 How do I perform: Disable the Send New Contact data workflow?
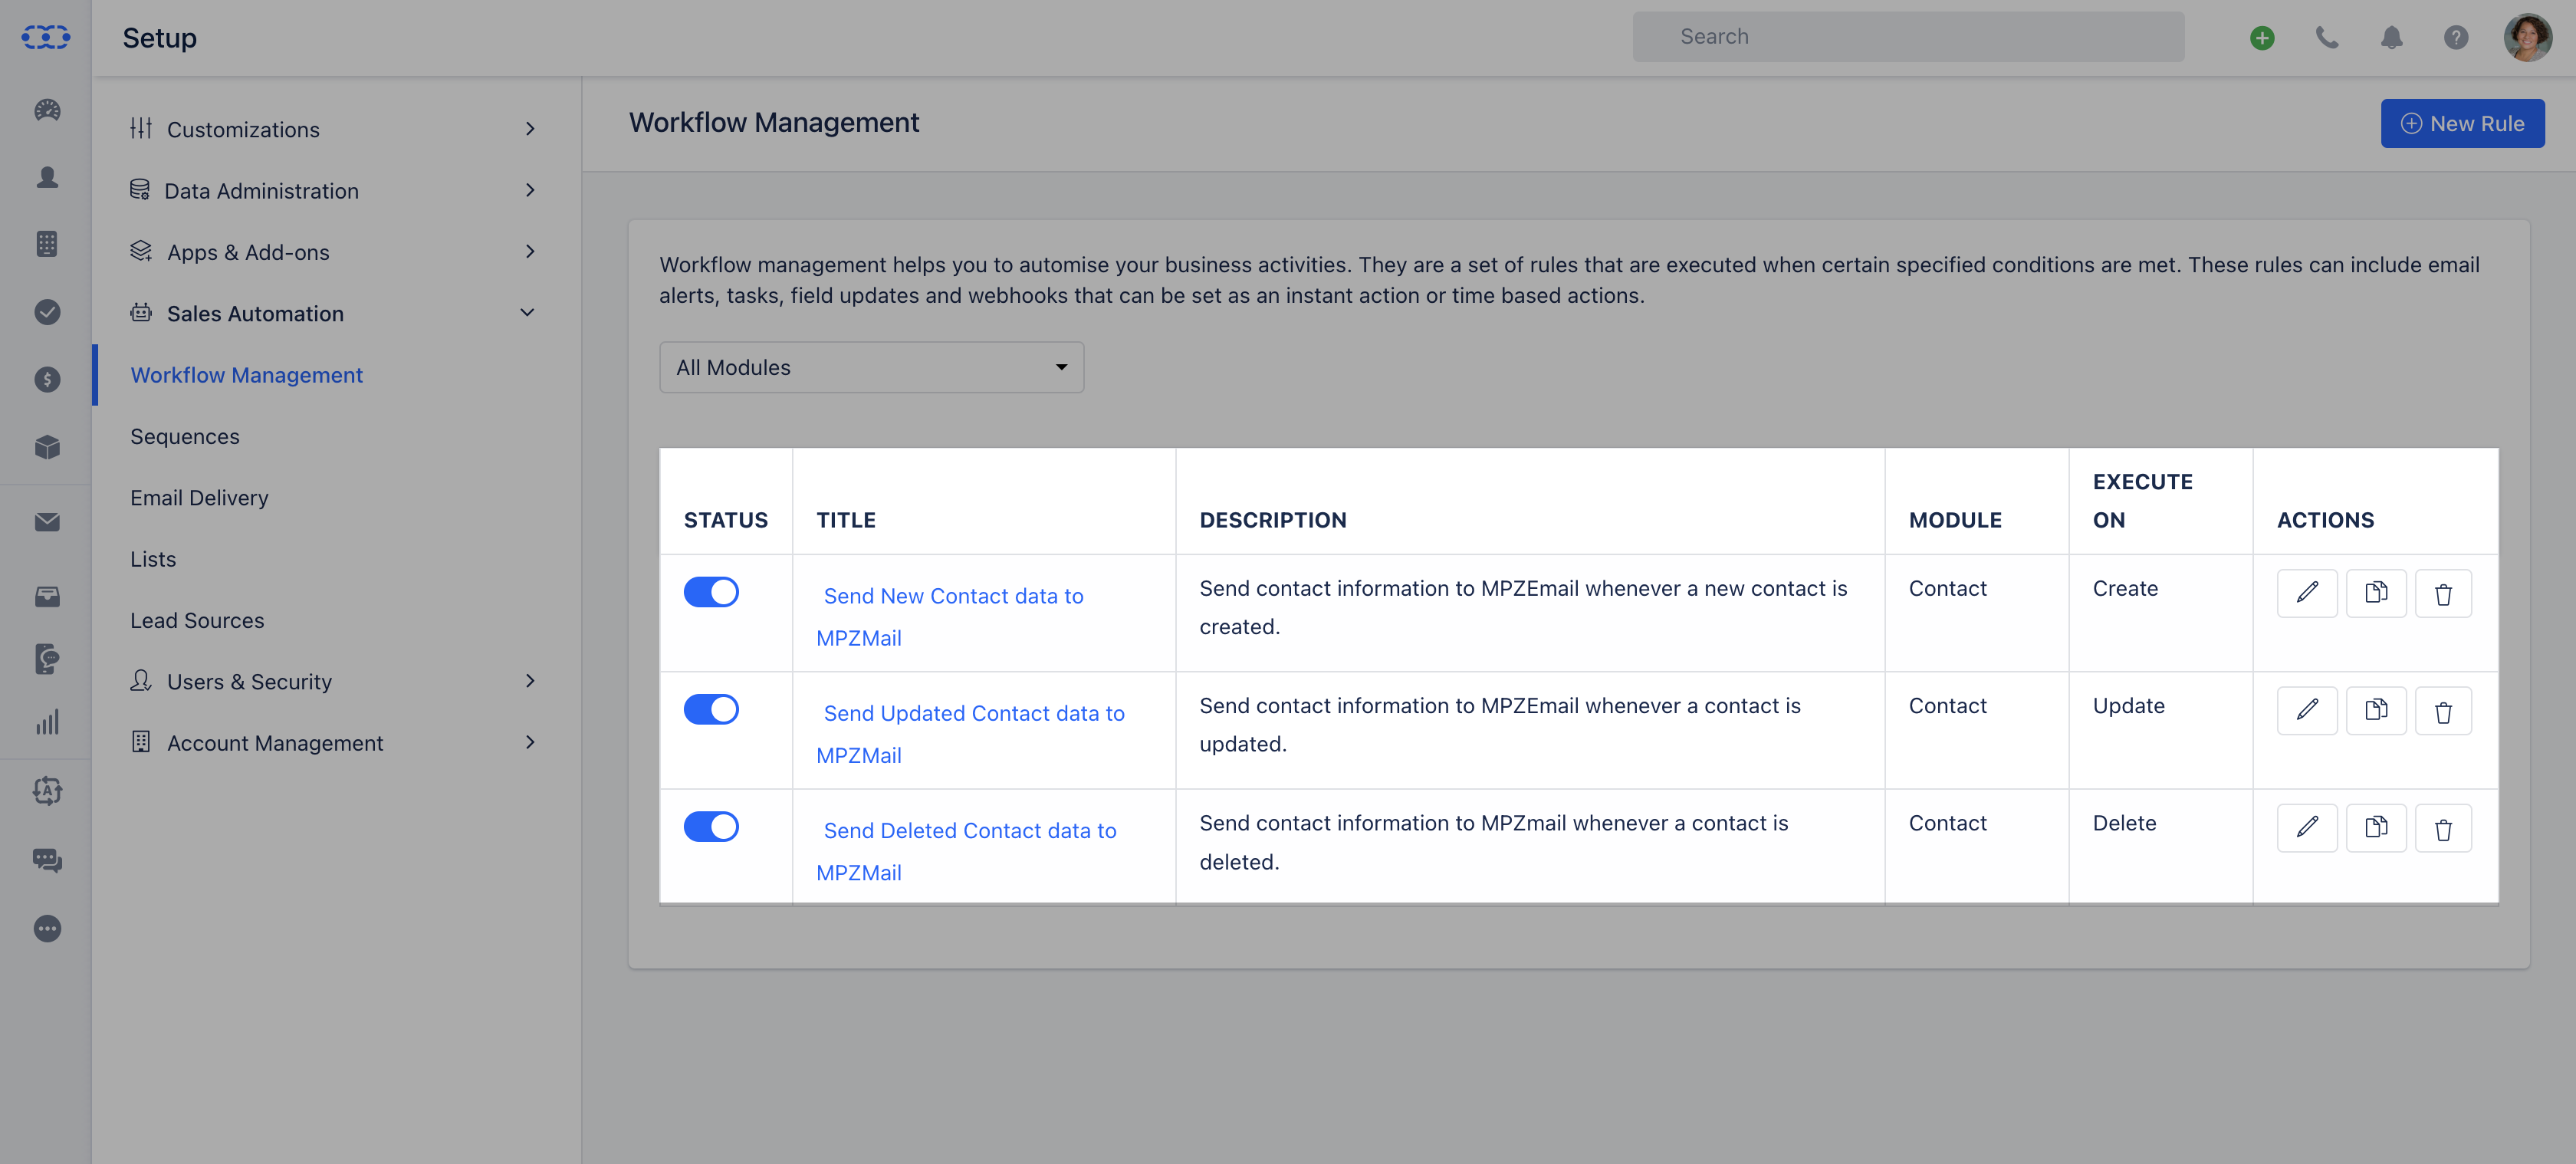point(711,592)
